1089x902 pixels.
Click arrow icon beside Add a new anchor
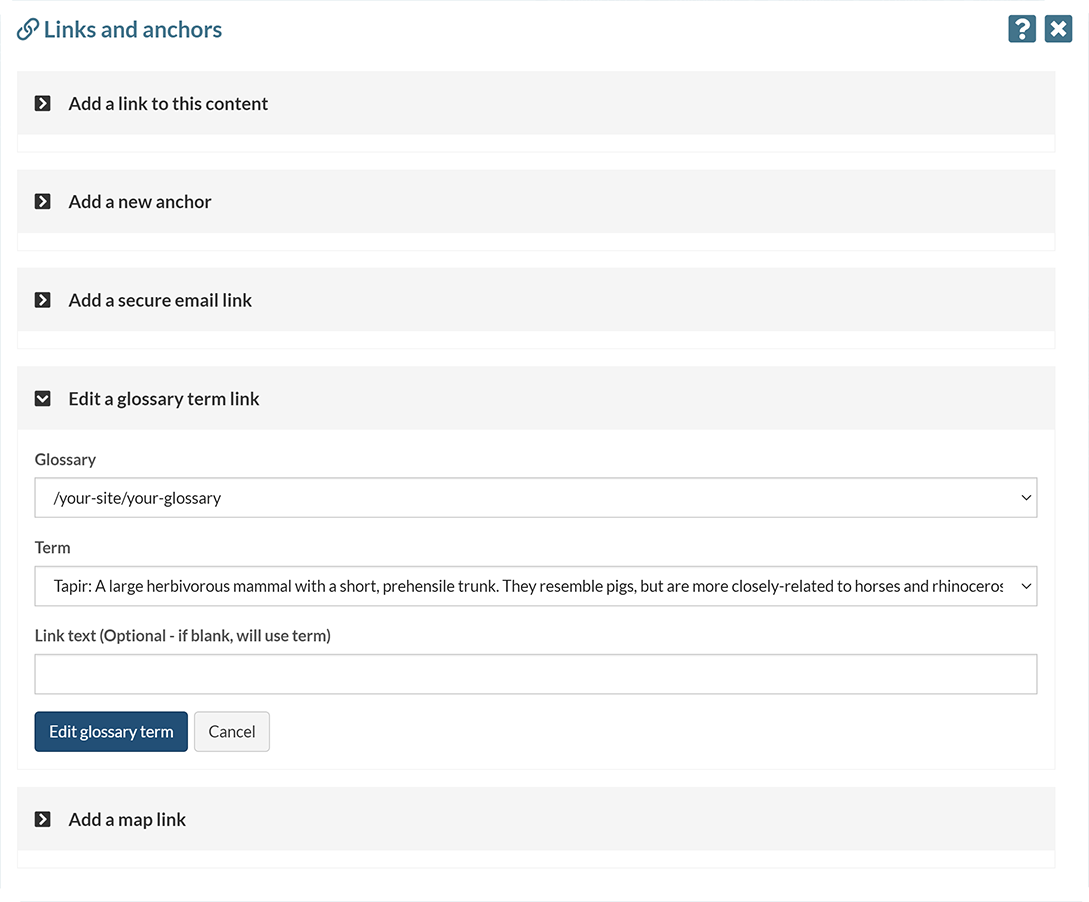(x=43, y=201)
